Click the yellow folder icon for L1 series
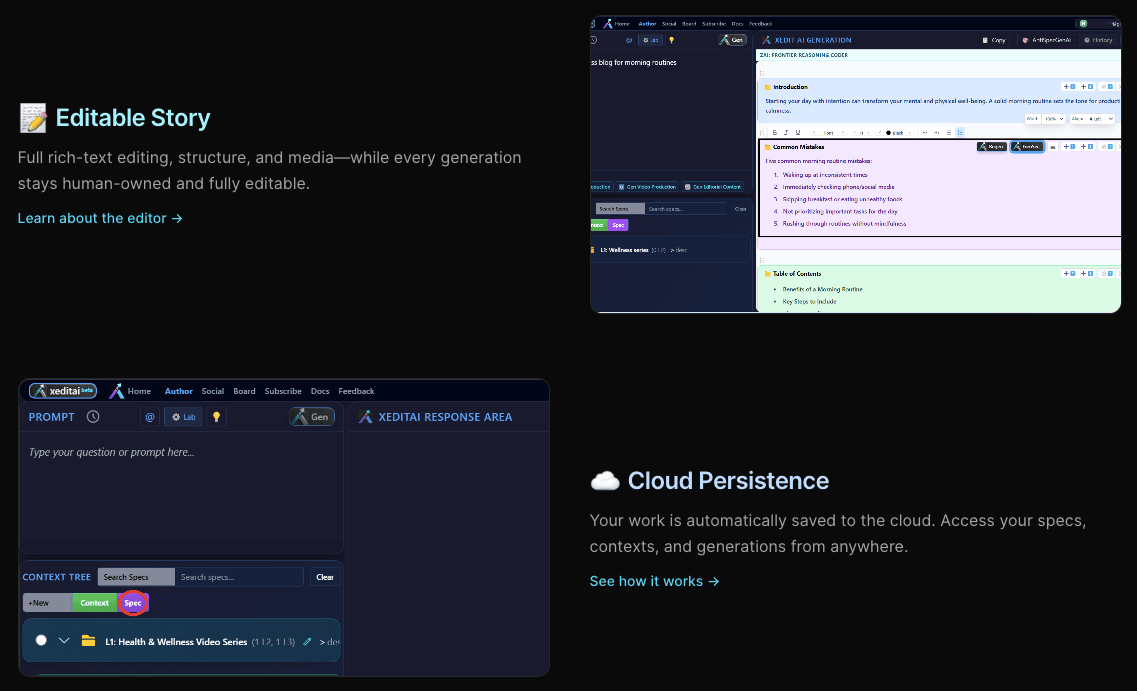The width and height of the screenshot is (1137, 691). pos(88,641)
